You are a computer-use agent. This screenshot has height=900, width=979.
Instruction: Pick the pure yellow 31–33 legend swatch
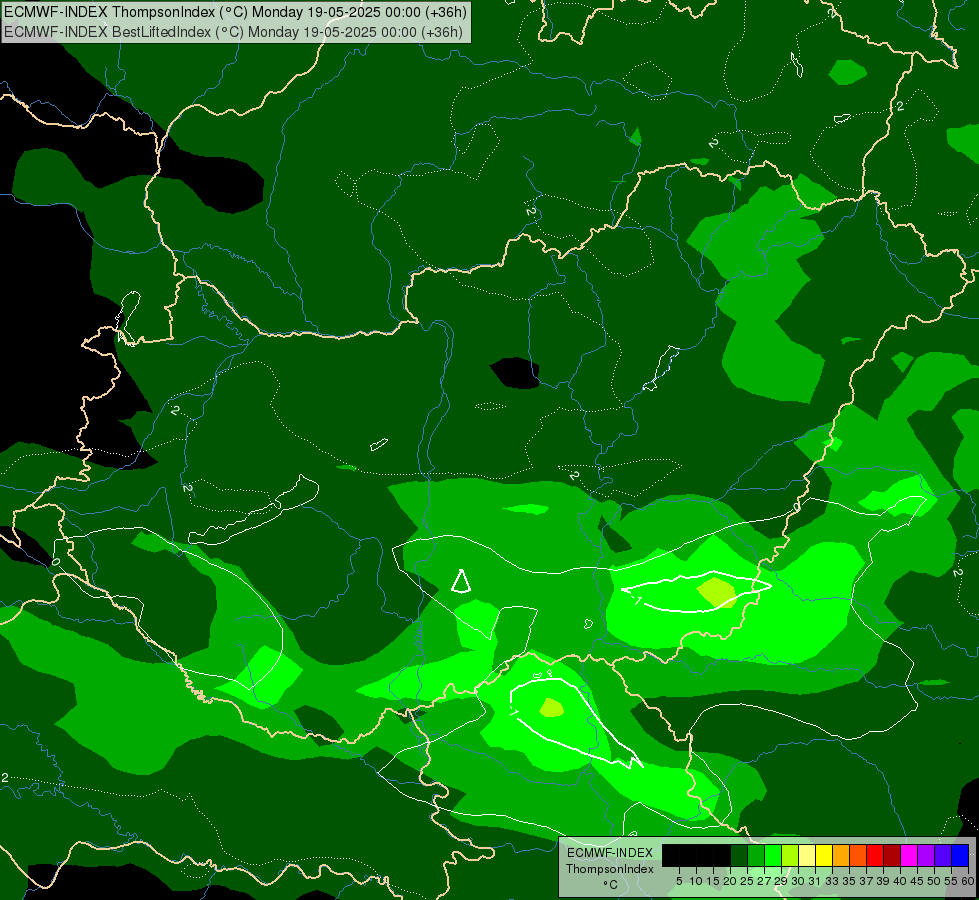(x=824, y=855)
